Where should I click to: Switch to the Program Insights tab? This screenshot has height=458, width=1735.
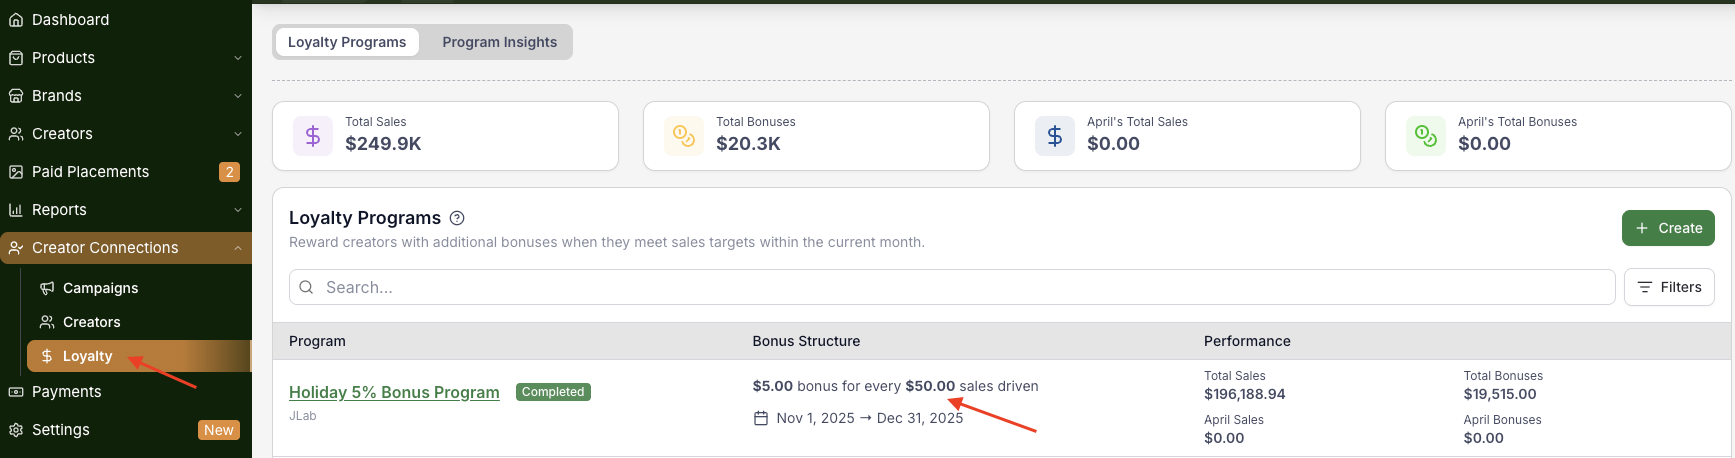tap(499, 42)
